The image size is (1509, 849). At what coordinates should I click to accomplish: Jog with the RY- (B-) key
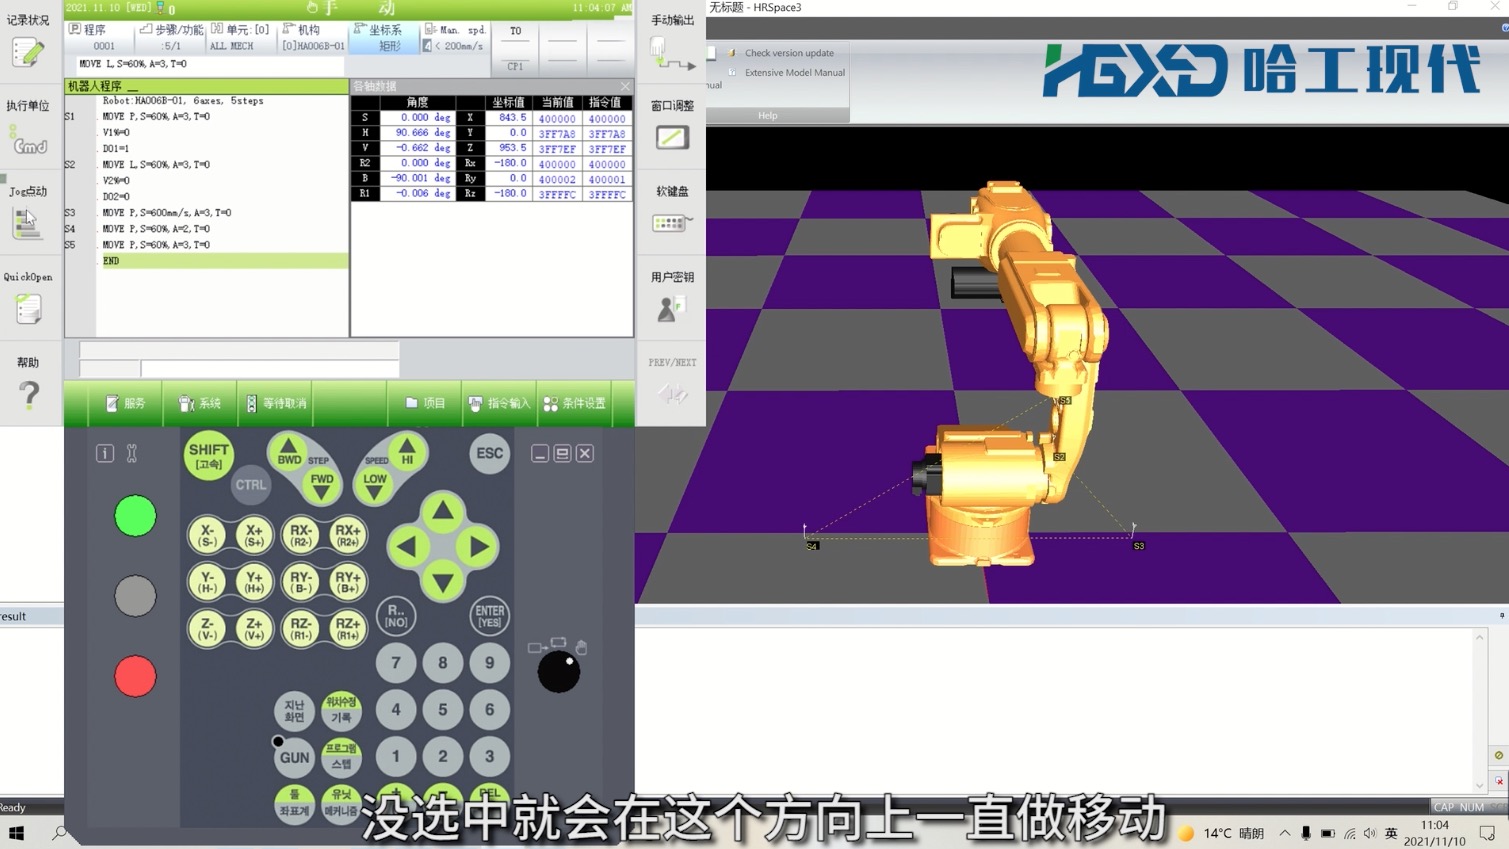[300, 582]
